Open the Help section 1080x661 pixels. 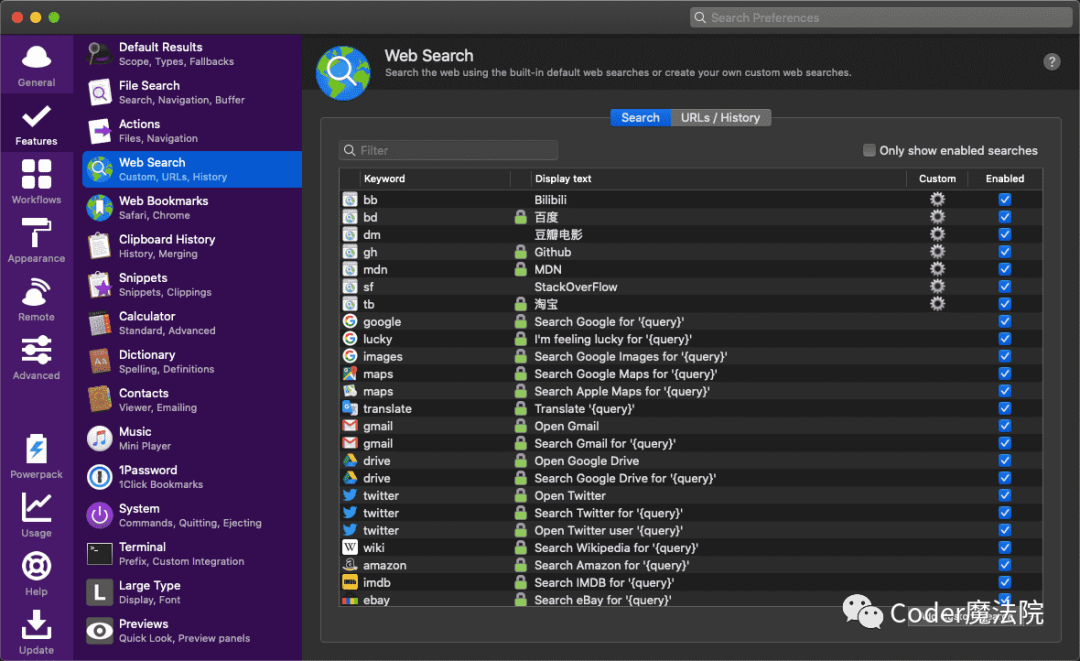click(37, 574)
